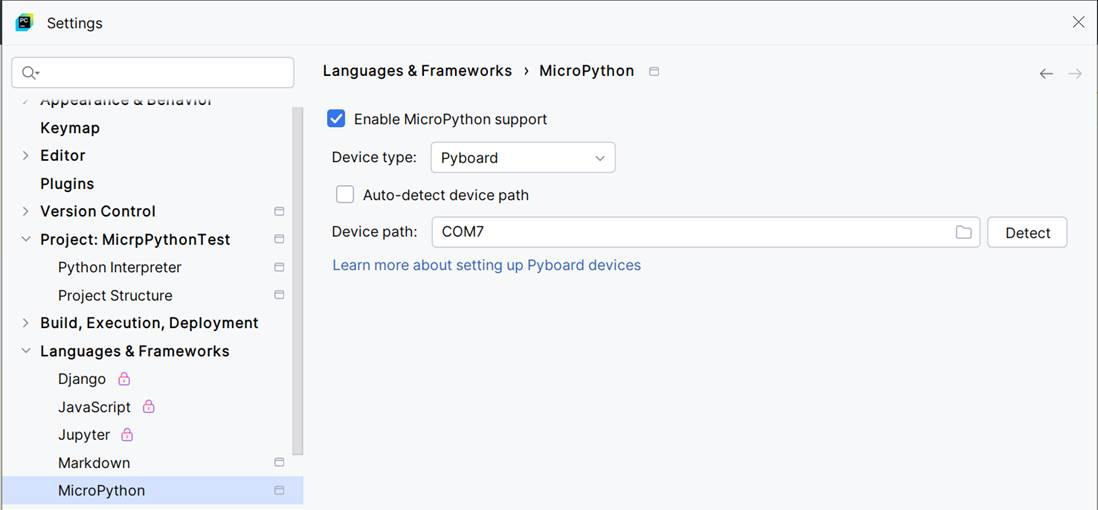This screenshot has height=510, width=1098.
Task: Click the Detect button
Action: (1027, 233)
